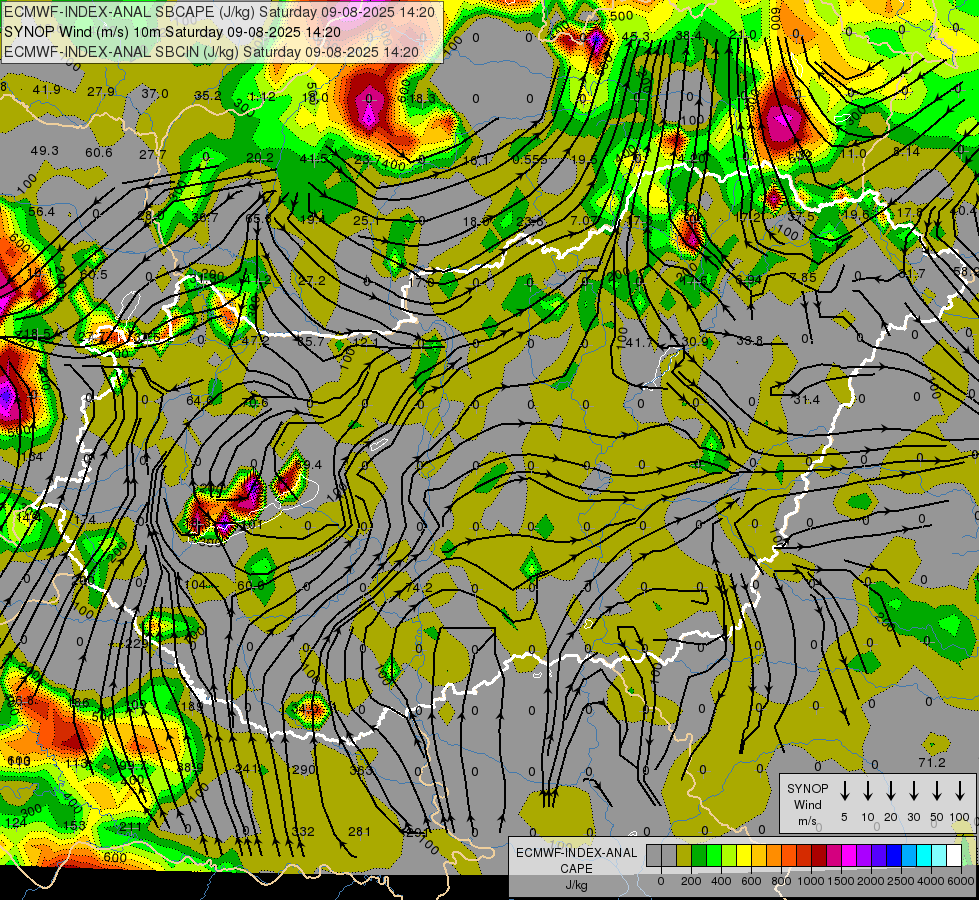The width and height of the screenshot is (979, 900).
Task: Click the map value 71.2
Action: point(932,762)
